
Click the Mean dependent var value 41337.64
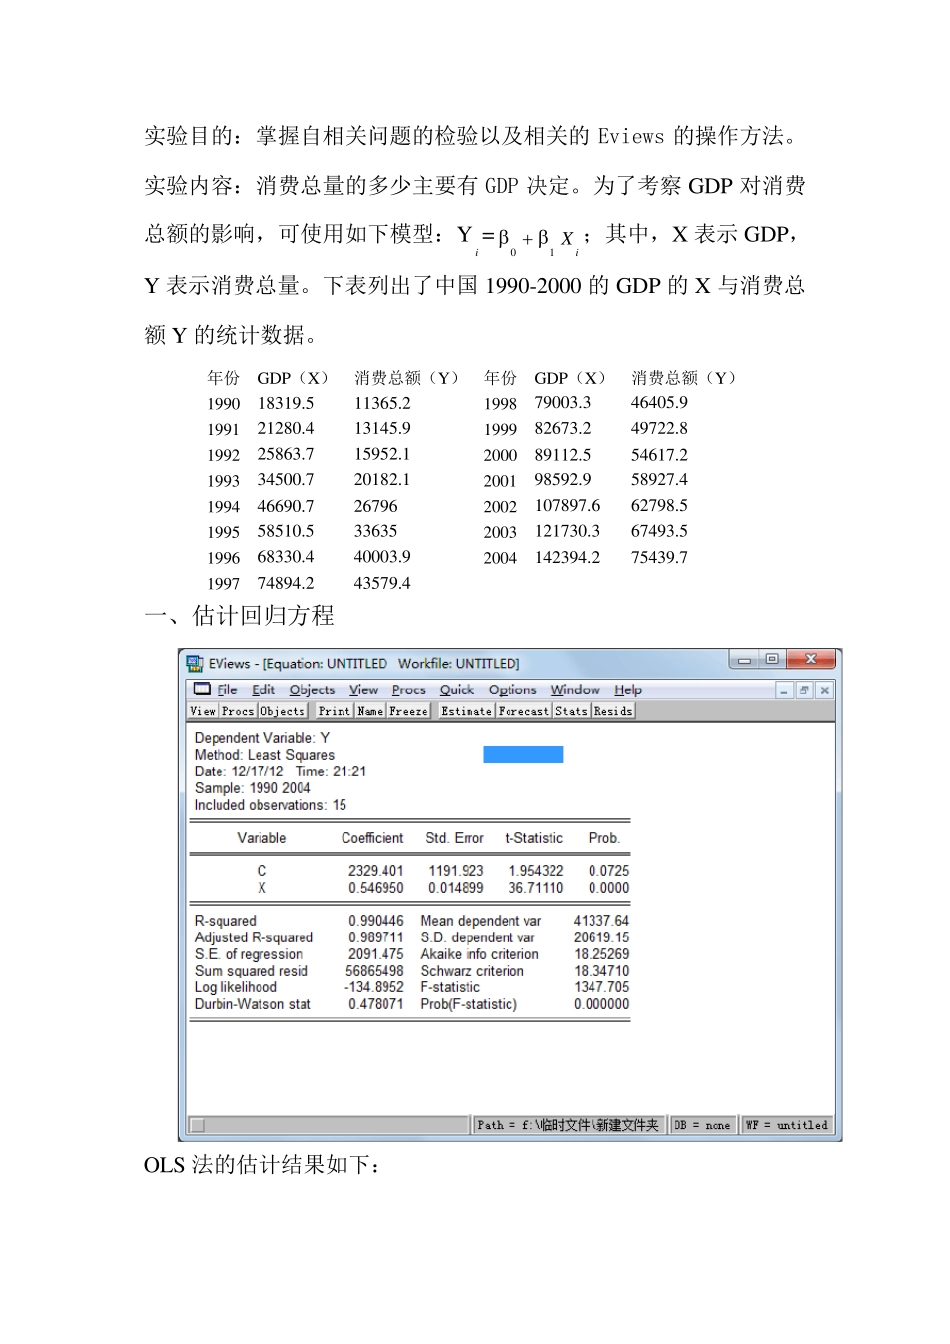click(x=602, y=921)
